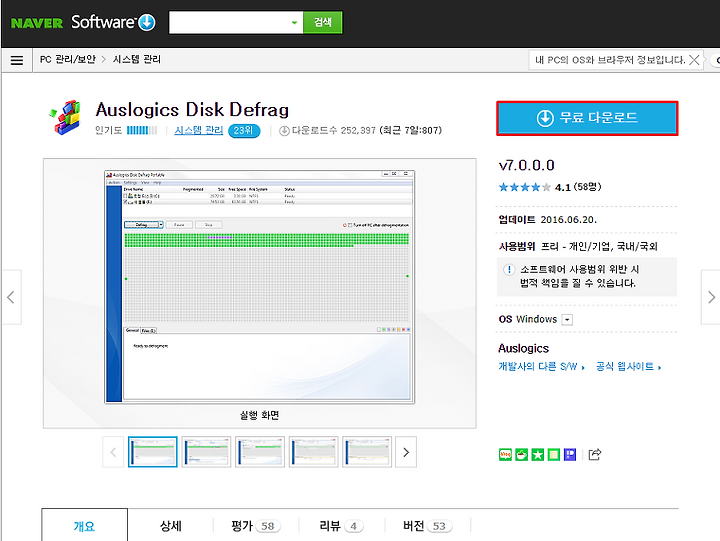Image resolution: width=720 pixels, height=541 pixels.
Task: Open the 공식 웹사이트 link
Action: pos(628,366)
